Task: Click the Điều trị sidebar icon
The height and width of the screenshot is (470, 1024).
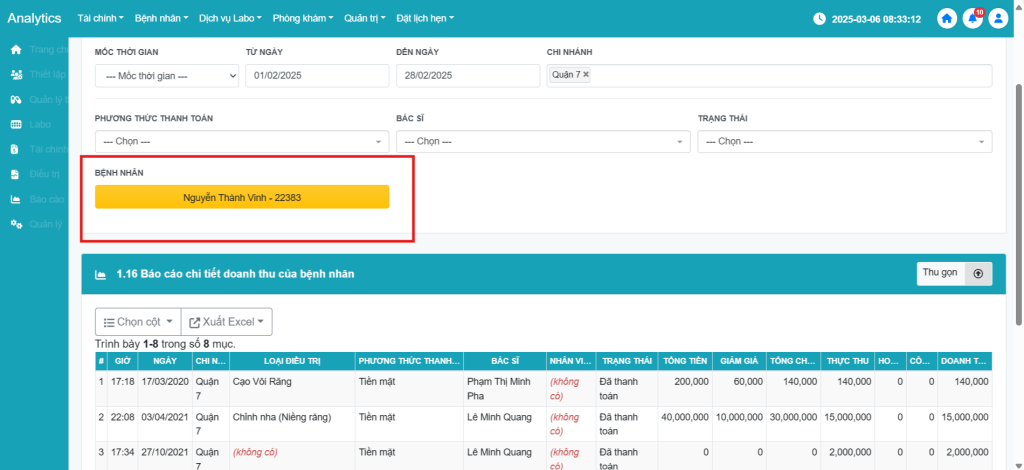Action: (x=16, y=174)
